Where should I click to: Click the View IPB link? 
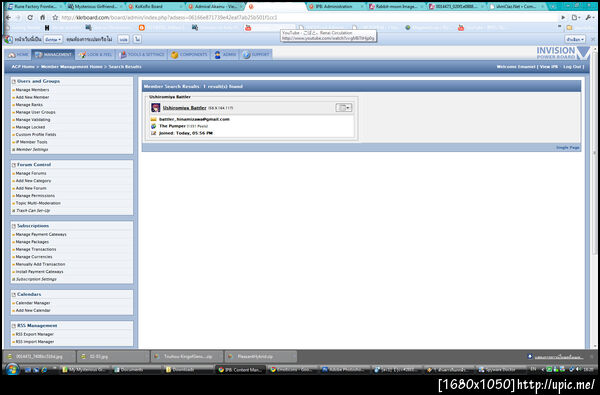(548, 67)
